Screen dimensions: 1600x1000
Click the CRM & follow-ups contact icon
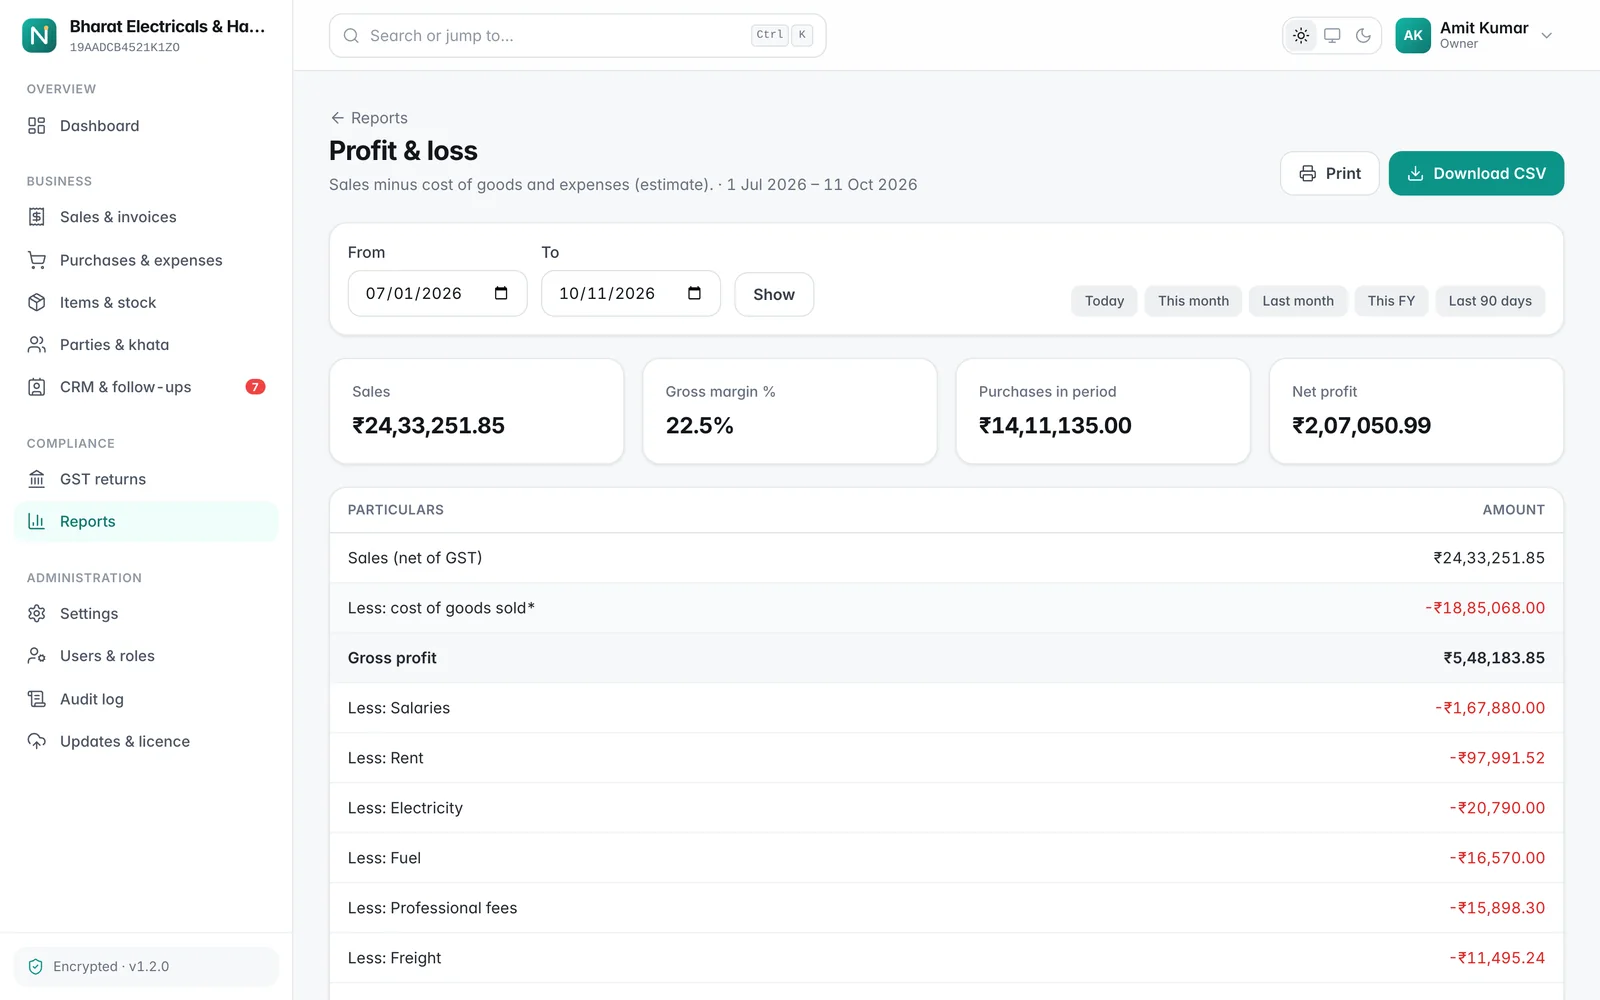tap(37, 387)
